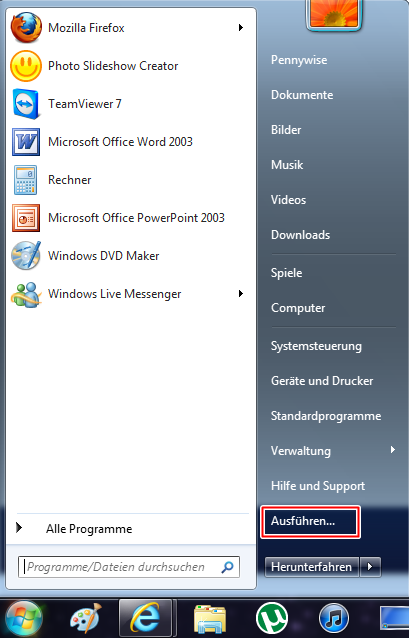Expand Alle Programme arrow

[19, 528]
